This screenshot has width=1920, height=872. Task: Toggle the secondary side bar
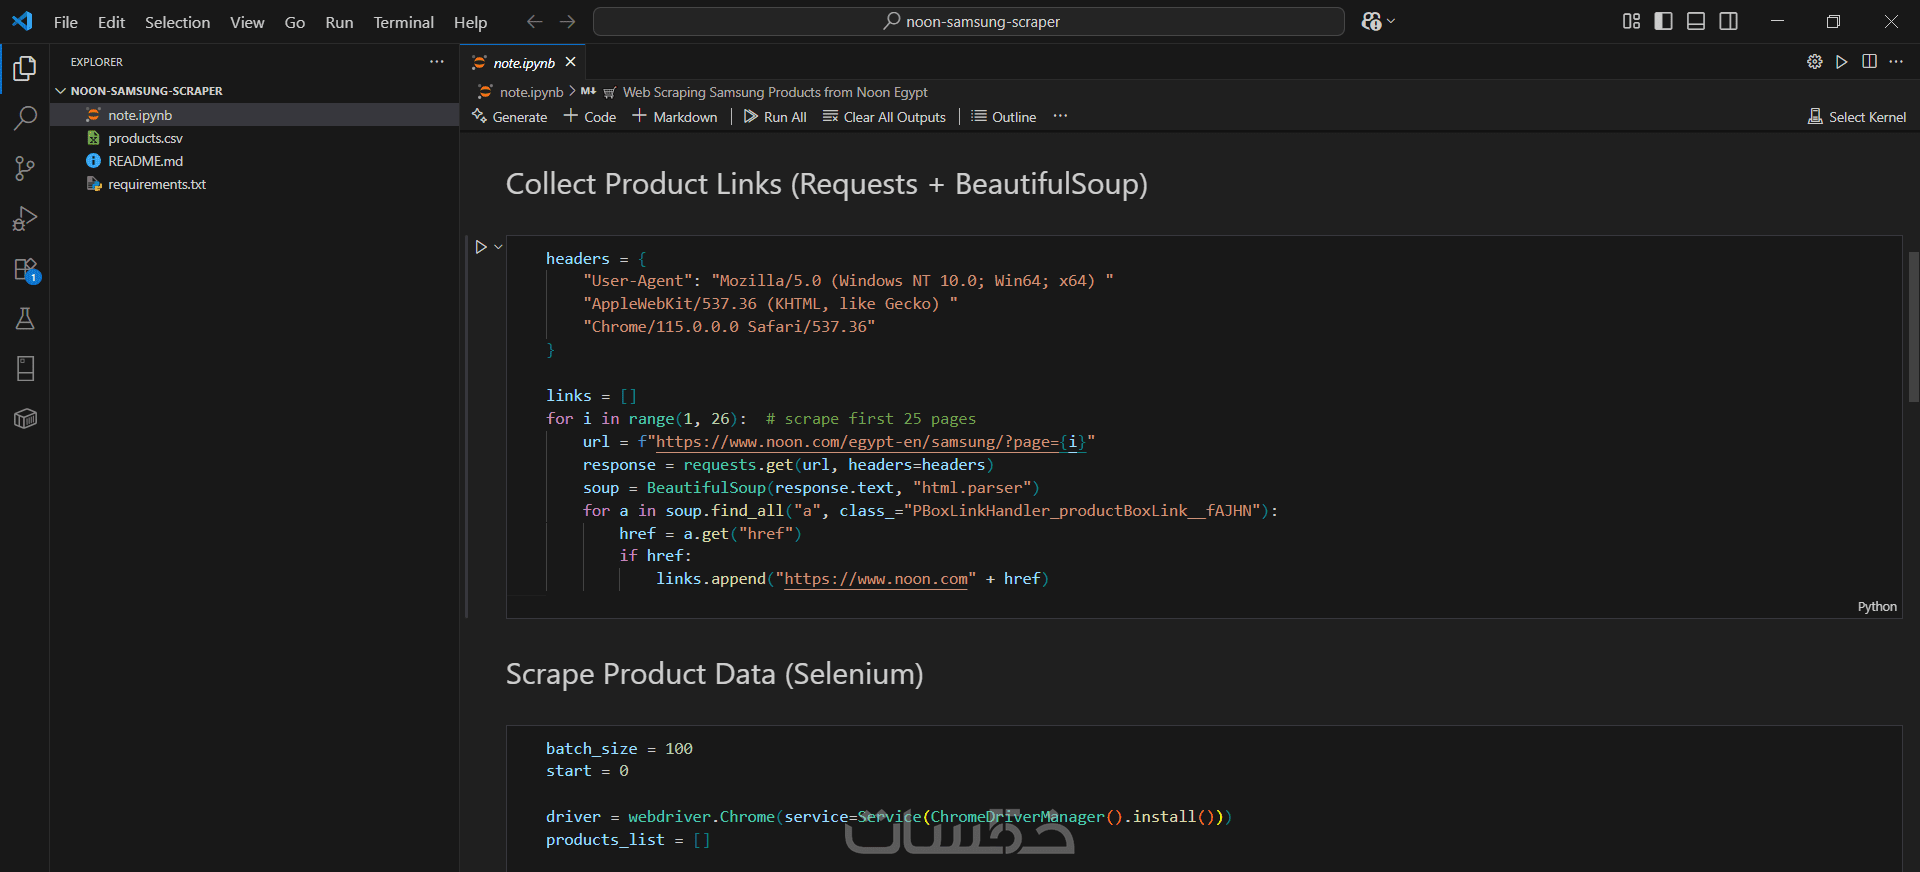click(x=1728, y=21)
